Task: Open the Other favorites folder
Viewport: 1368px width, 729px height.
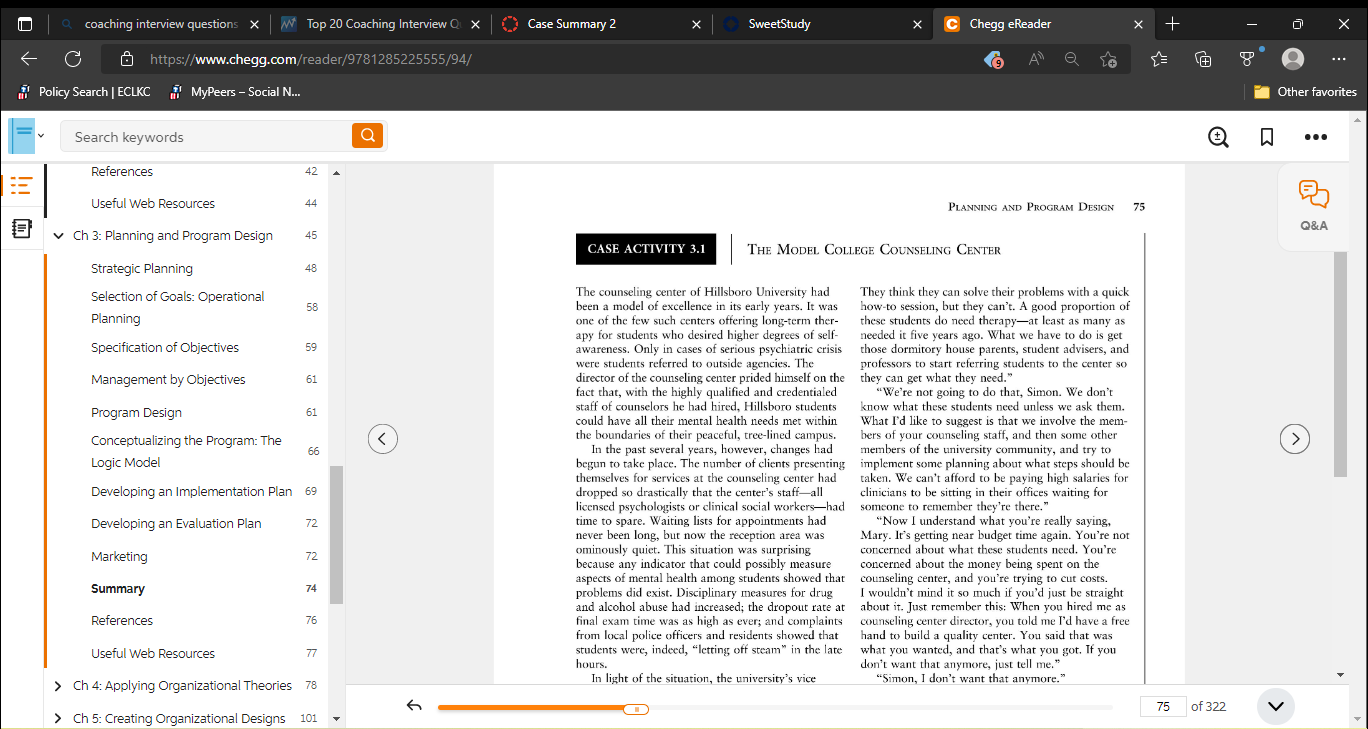Action: [1306, 92]
